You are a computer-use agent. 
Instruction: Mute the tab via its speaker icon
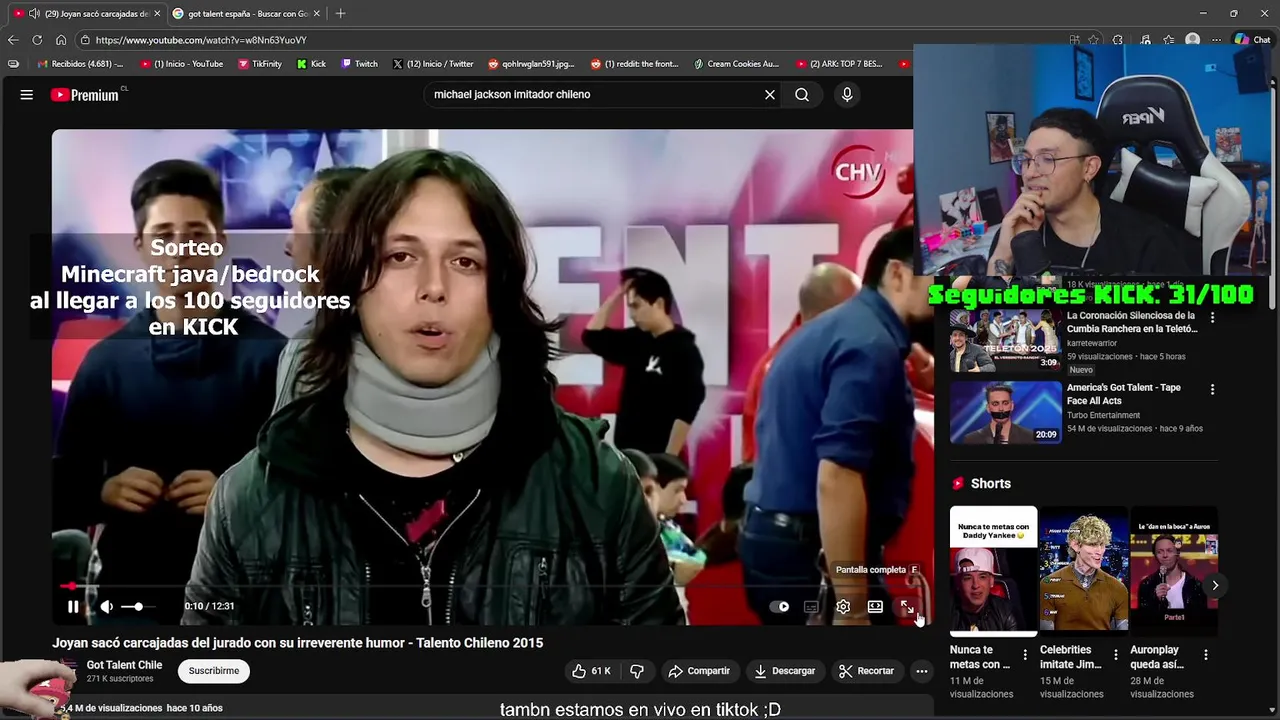coord(35,14)
